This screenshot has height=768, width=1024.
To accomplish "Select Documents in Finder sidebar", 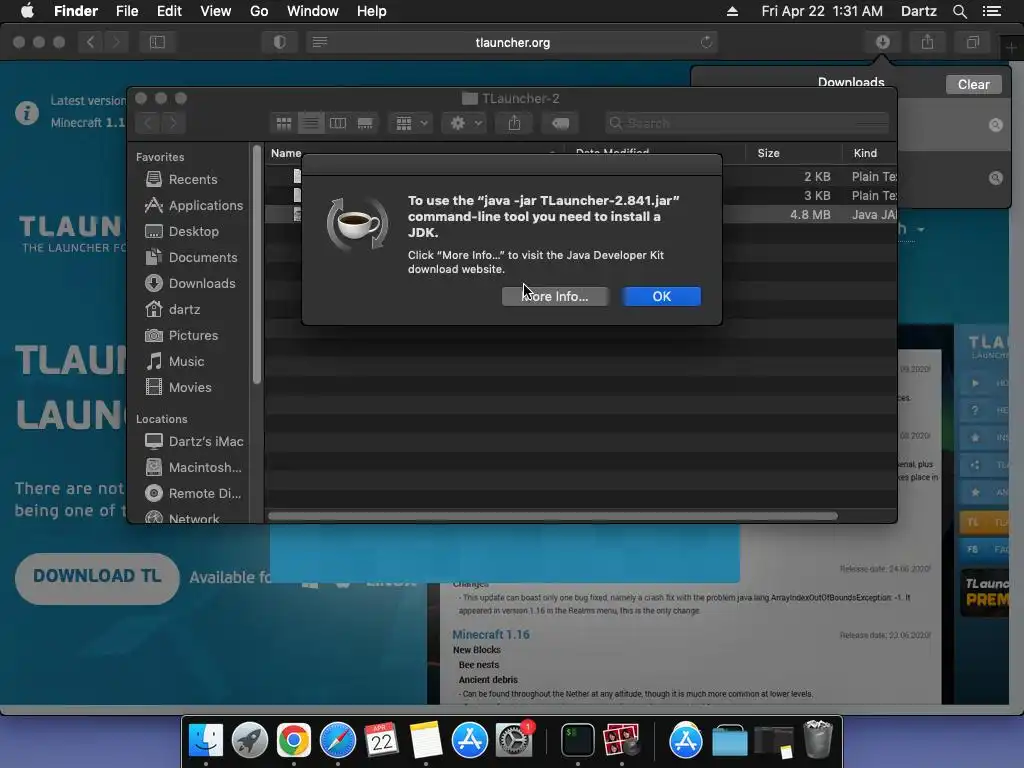I will pos(191,257).
